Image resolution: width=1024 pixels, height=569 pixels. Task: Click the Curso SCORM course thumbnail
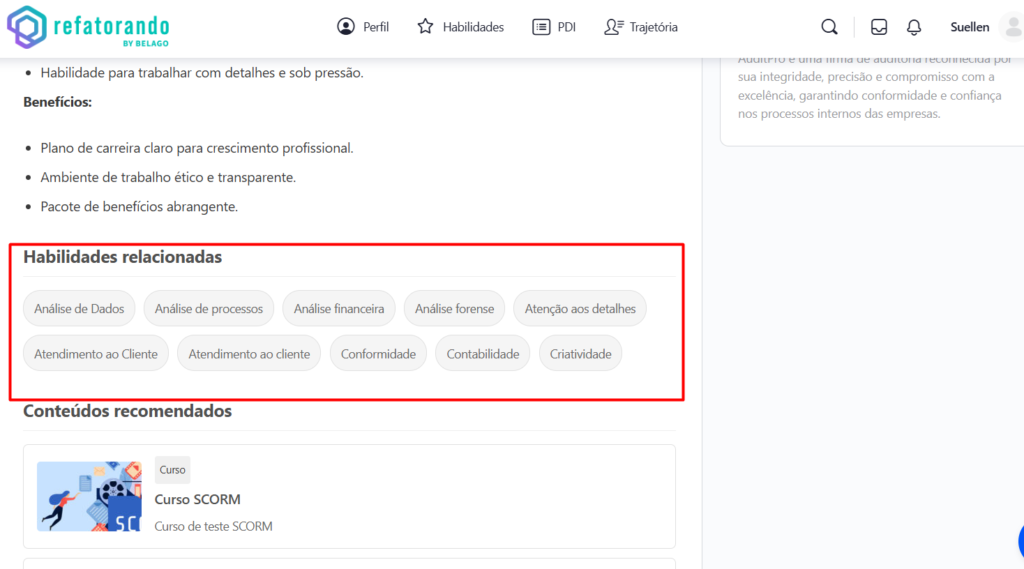[89, 496]
